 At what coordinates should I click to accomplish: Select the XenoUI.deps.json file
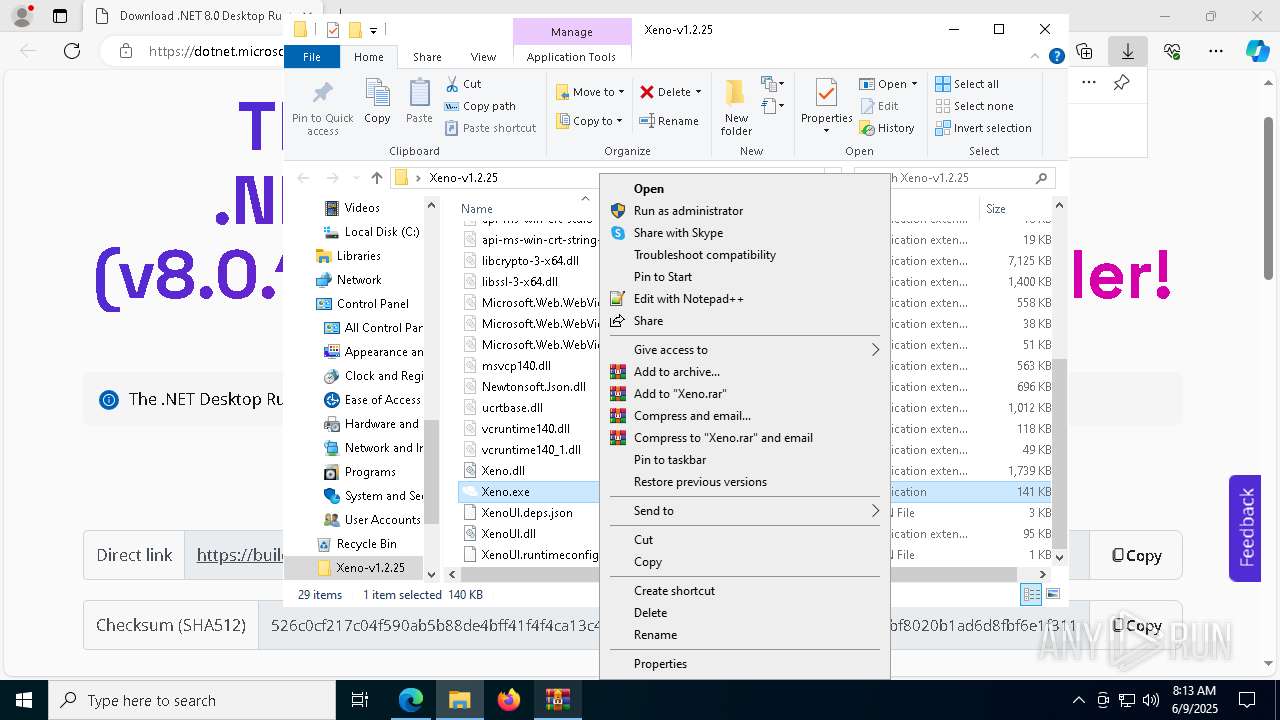tap(527, 513)
